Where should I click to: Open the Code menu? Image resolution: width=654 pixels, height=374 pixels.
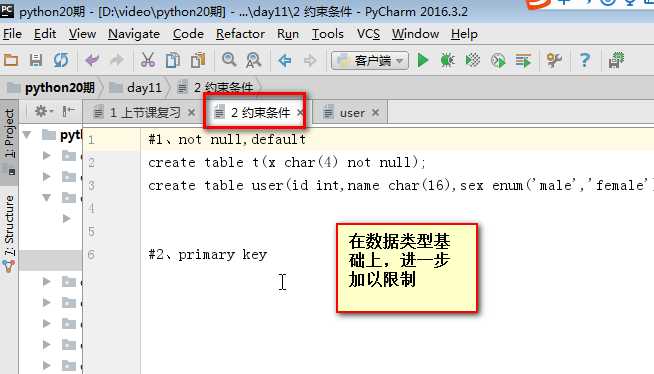(x=188, y=34)
